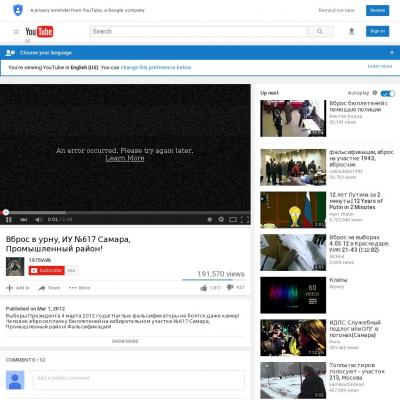Click the Search input field
Screen dimensions: 400x400
(x=199, y=31)
